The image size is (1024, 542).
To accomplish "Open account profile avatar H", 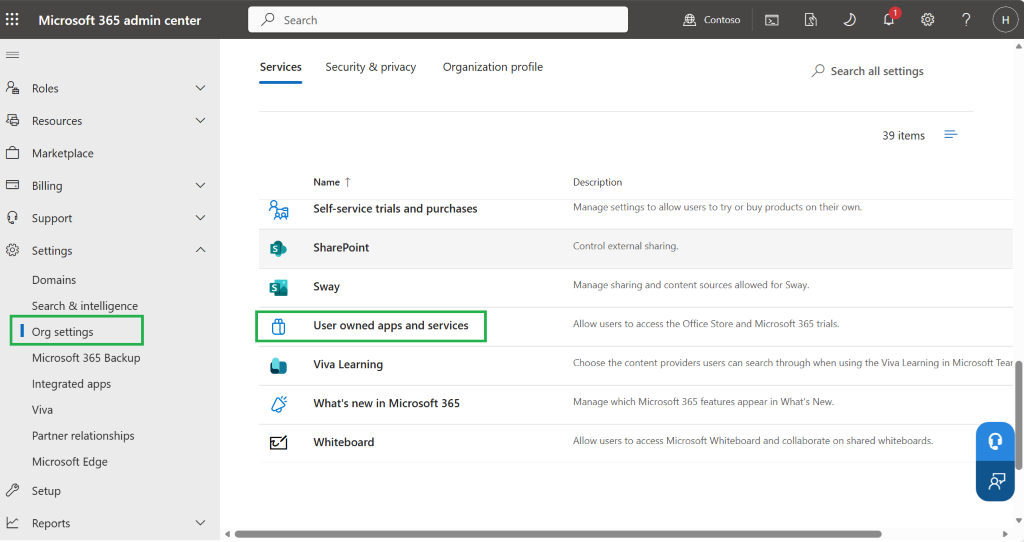I will click(1004, 20).
